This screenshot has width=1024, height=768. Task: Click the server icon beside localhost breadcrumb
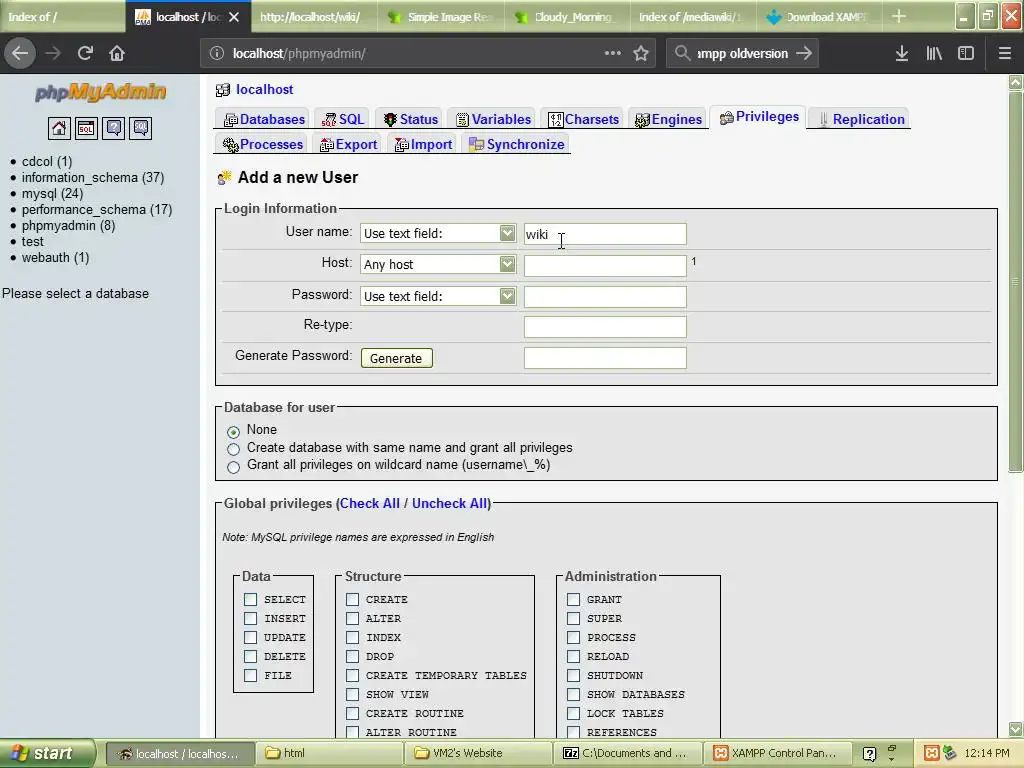[x=223, y=89]
